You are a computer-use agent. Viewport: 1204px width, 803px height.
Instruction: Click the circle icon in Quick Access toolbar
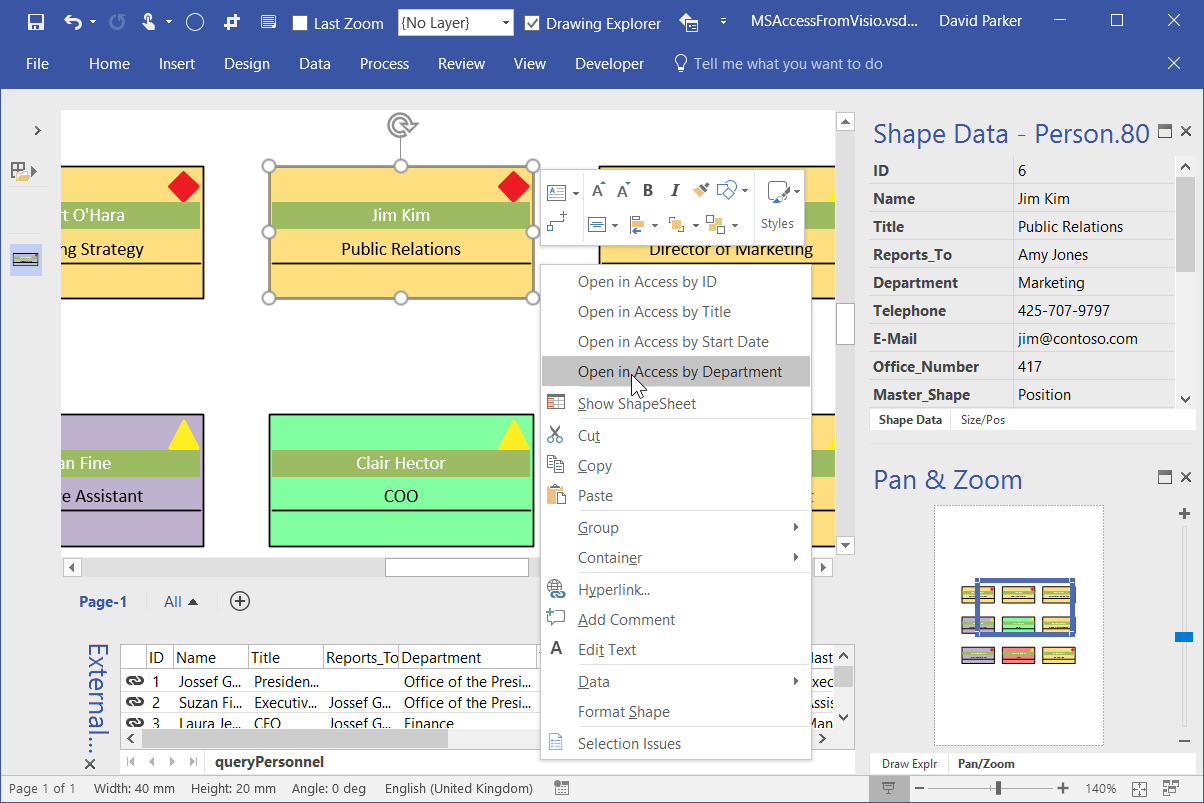pyautogui.click(x=195, y=22)
